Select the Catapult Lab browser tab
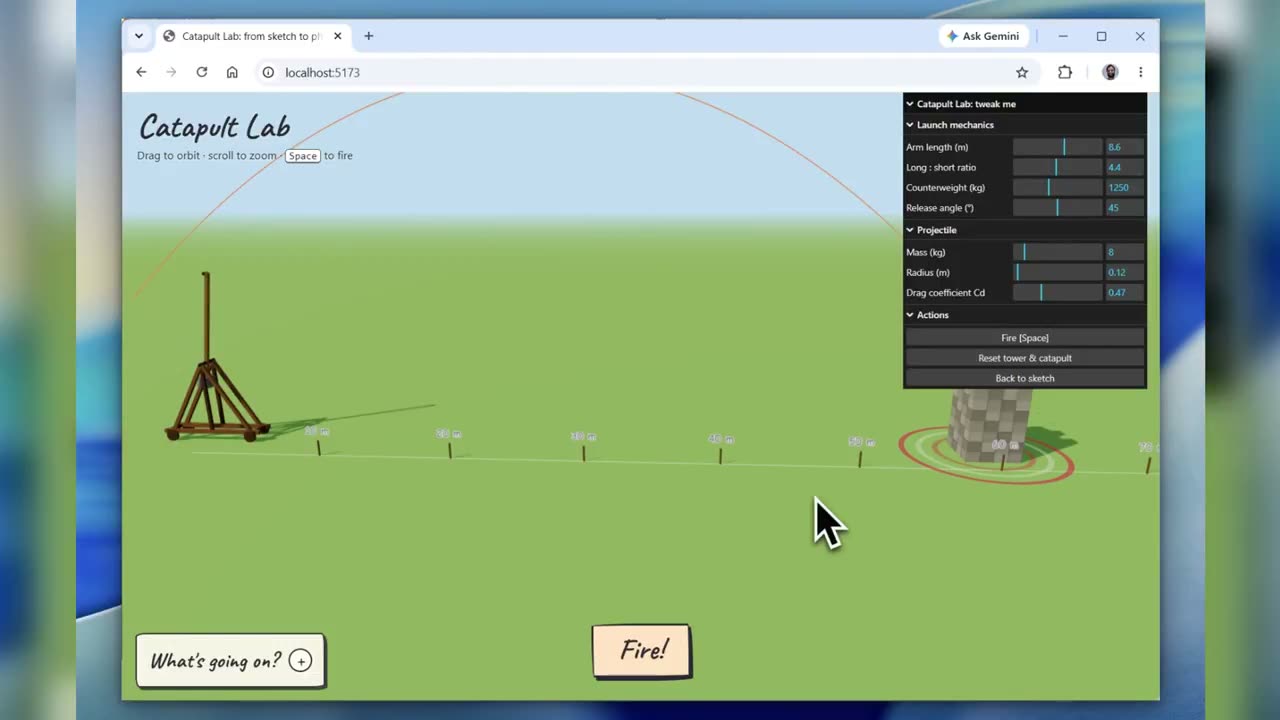 pos(252,36)
